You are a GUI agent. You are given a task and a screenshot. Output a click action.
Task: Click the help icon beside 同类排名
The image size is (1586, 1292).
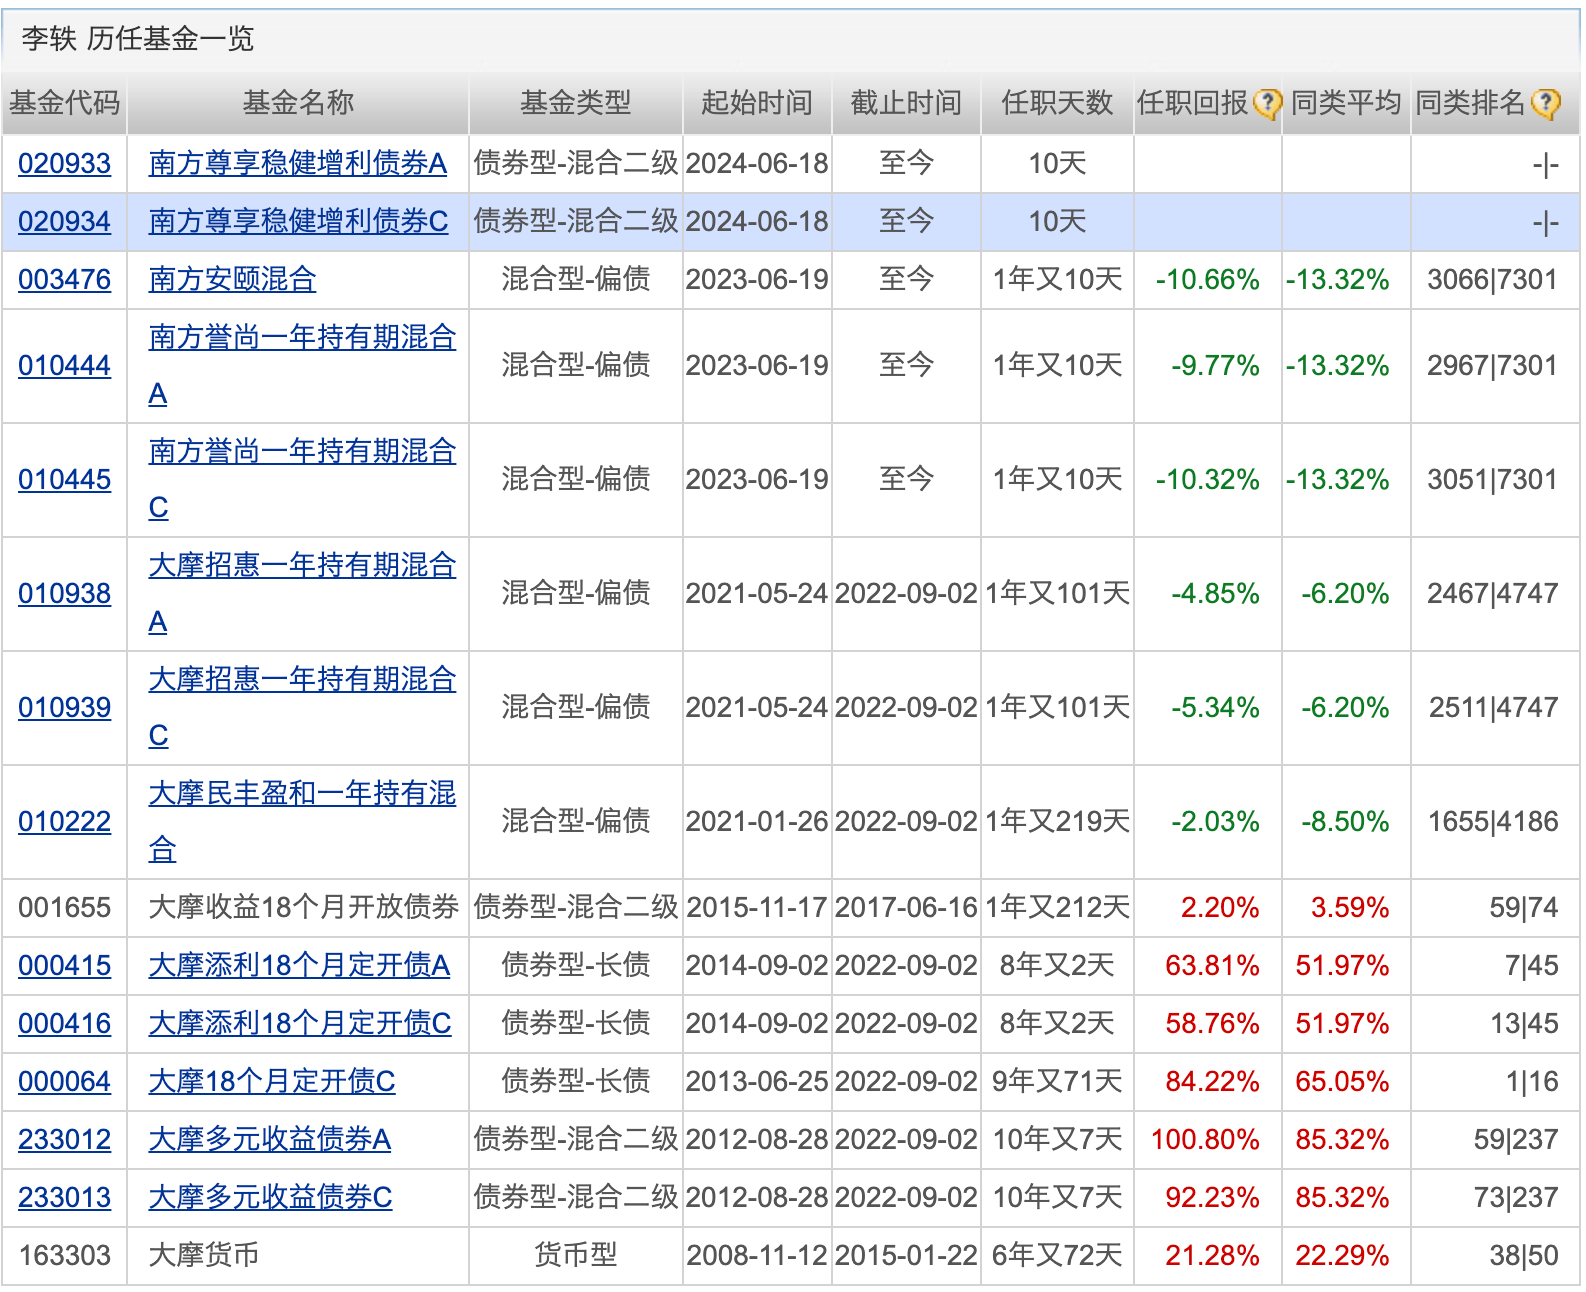[1546, 103]
